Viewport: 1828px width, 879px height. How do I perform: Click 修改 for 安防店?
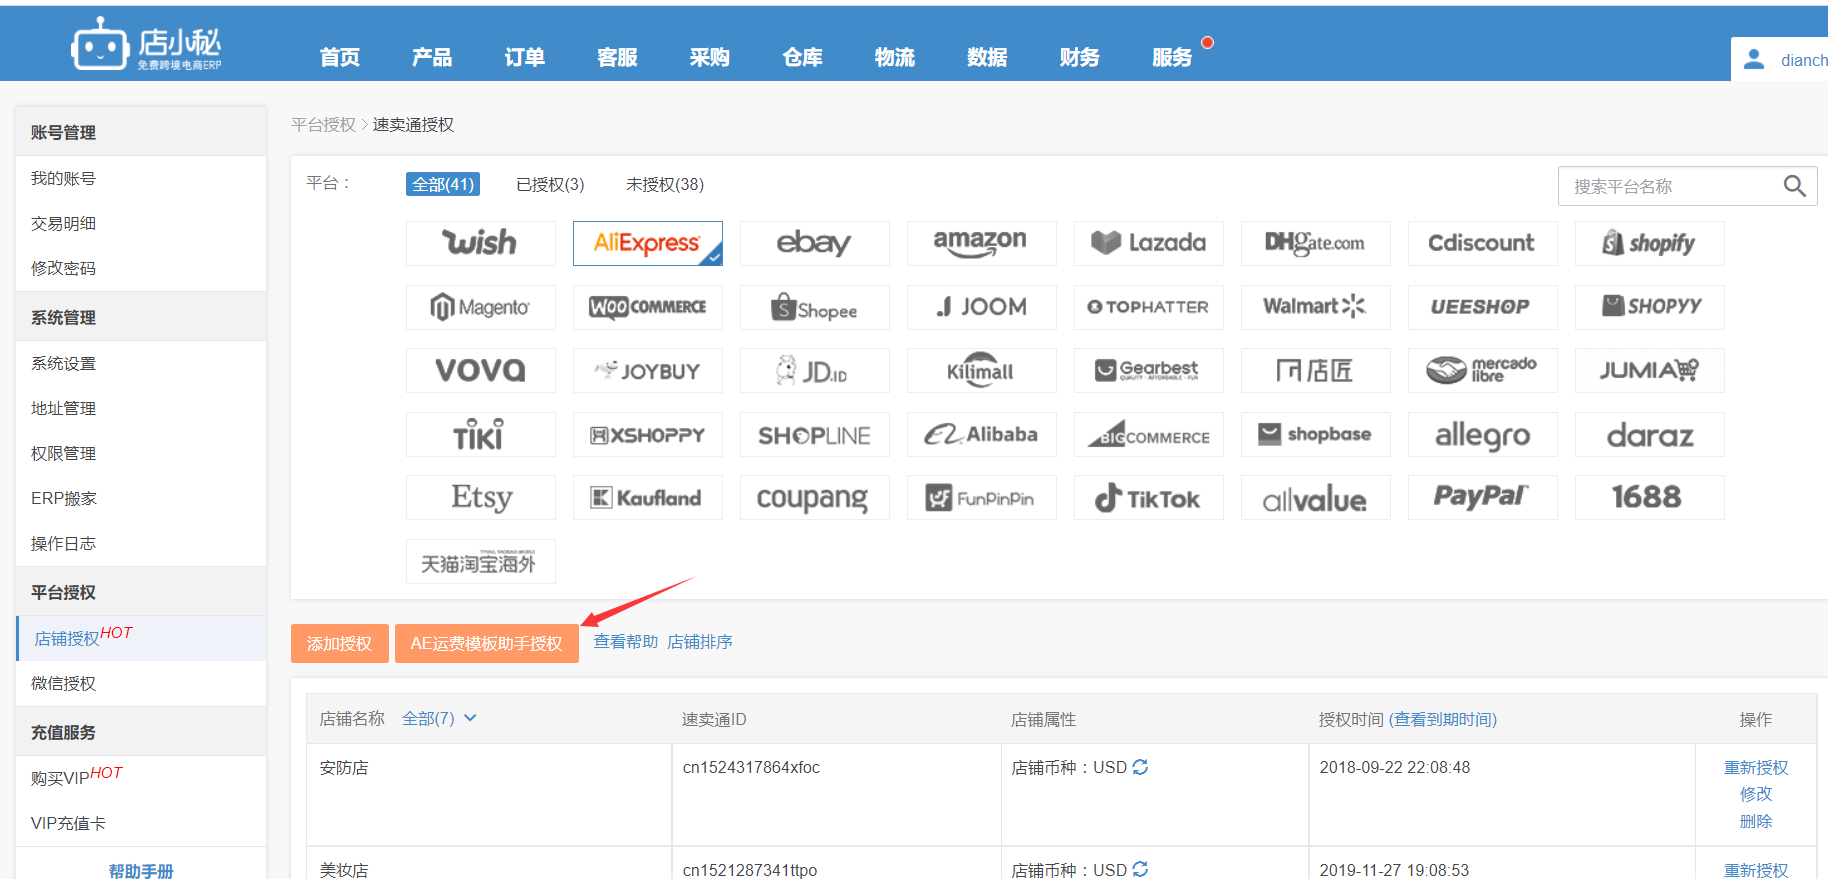(1756, 794)
